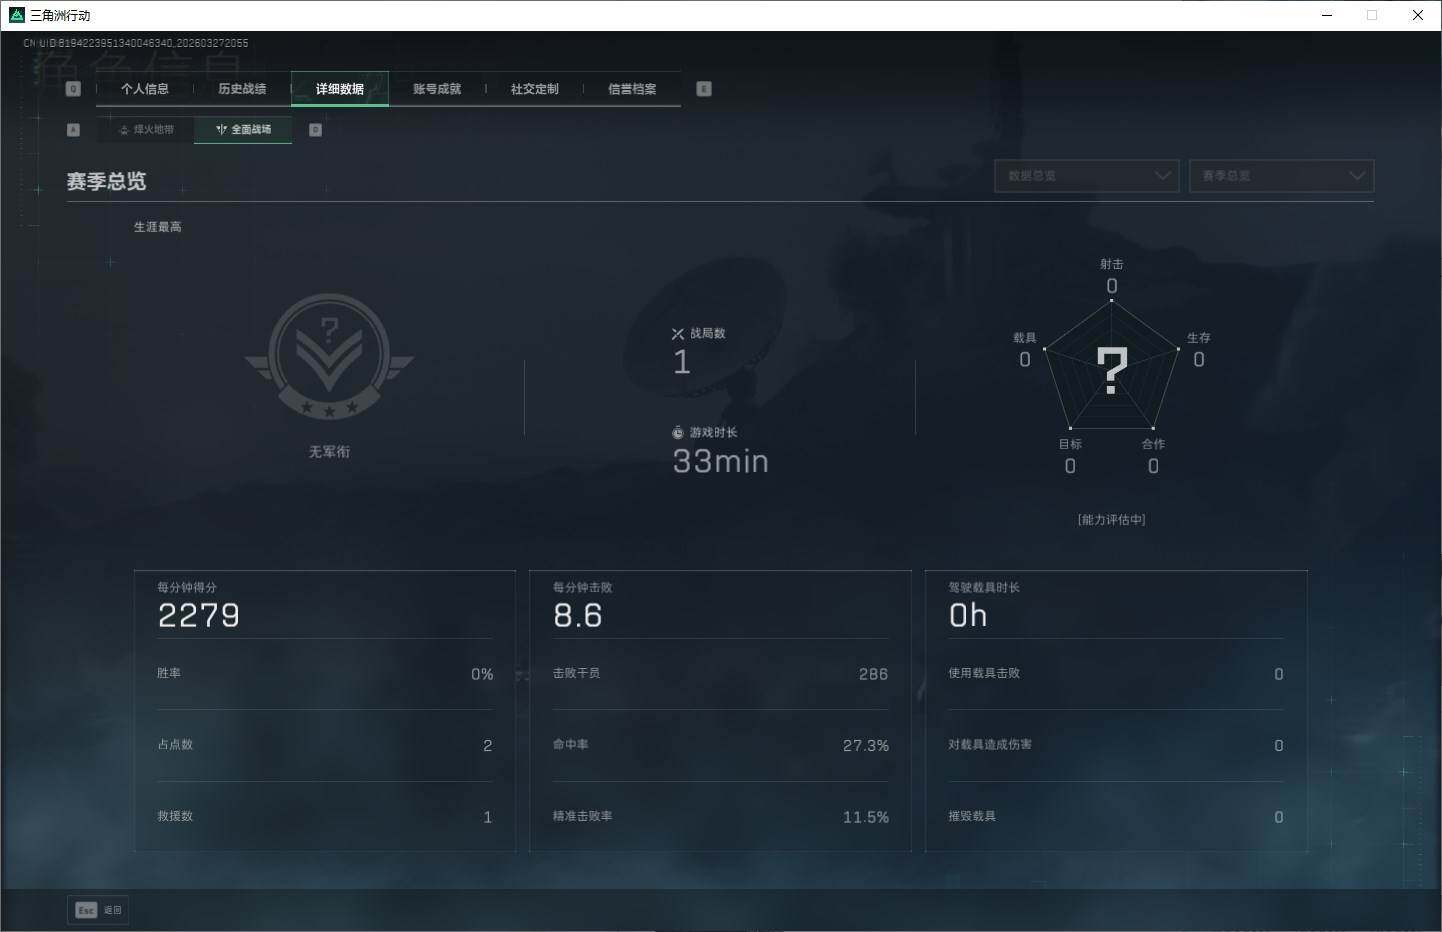Click the Esc 返回 button

(x=98, y=910)
